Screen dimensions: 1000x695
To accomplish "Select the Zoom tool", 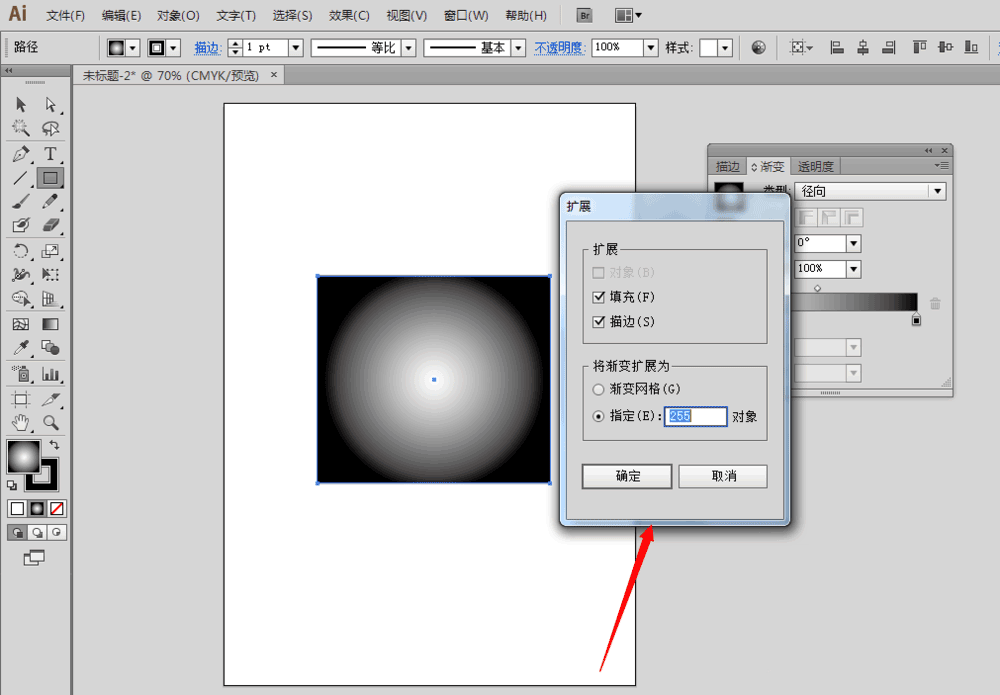I will [x=50, y=422].
